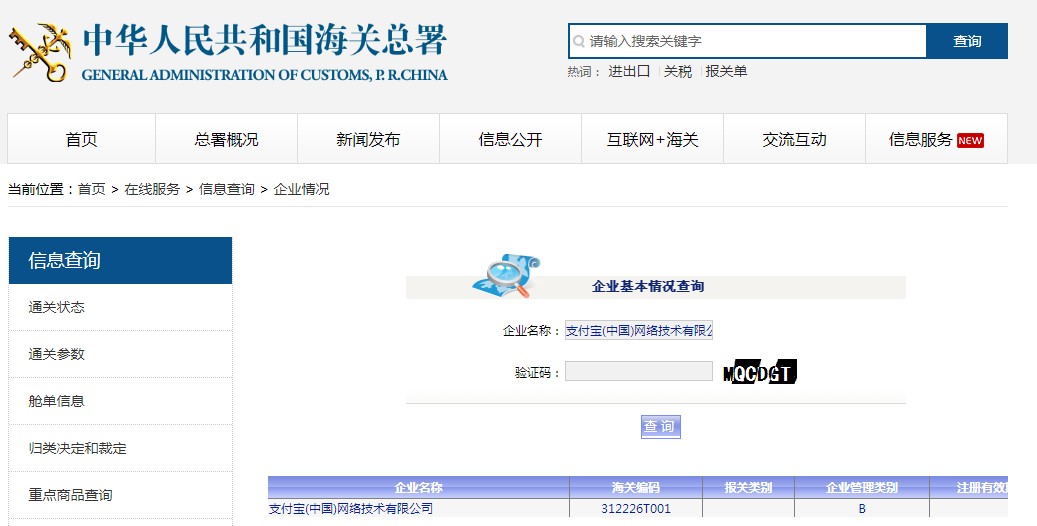
Task: Open the 总署概况 navigation menu
Action: pos(226,140)
